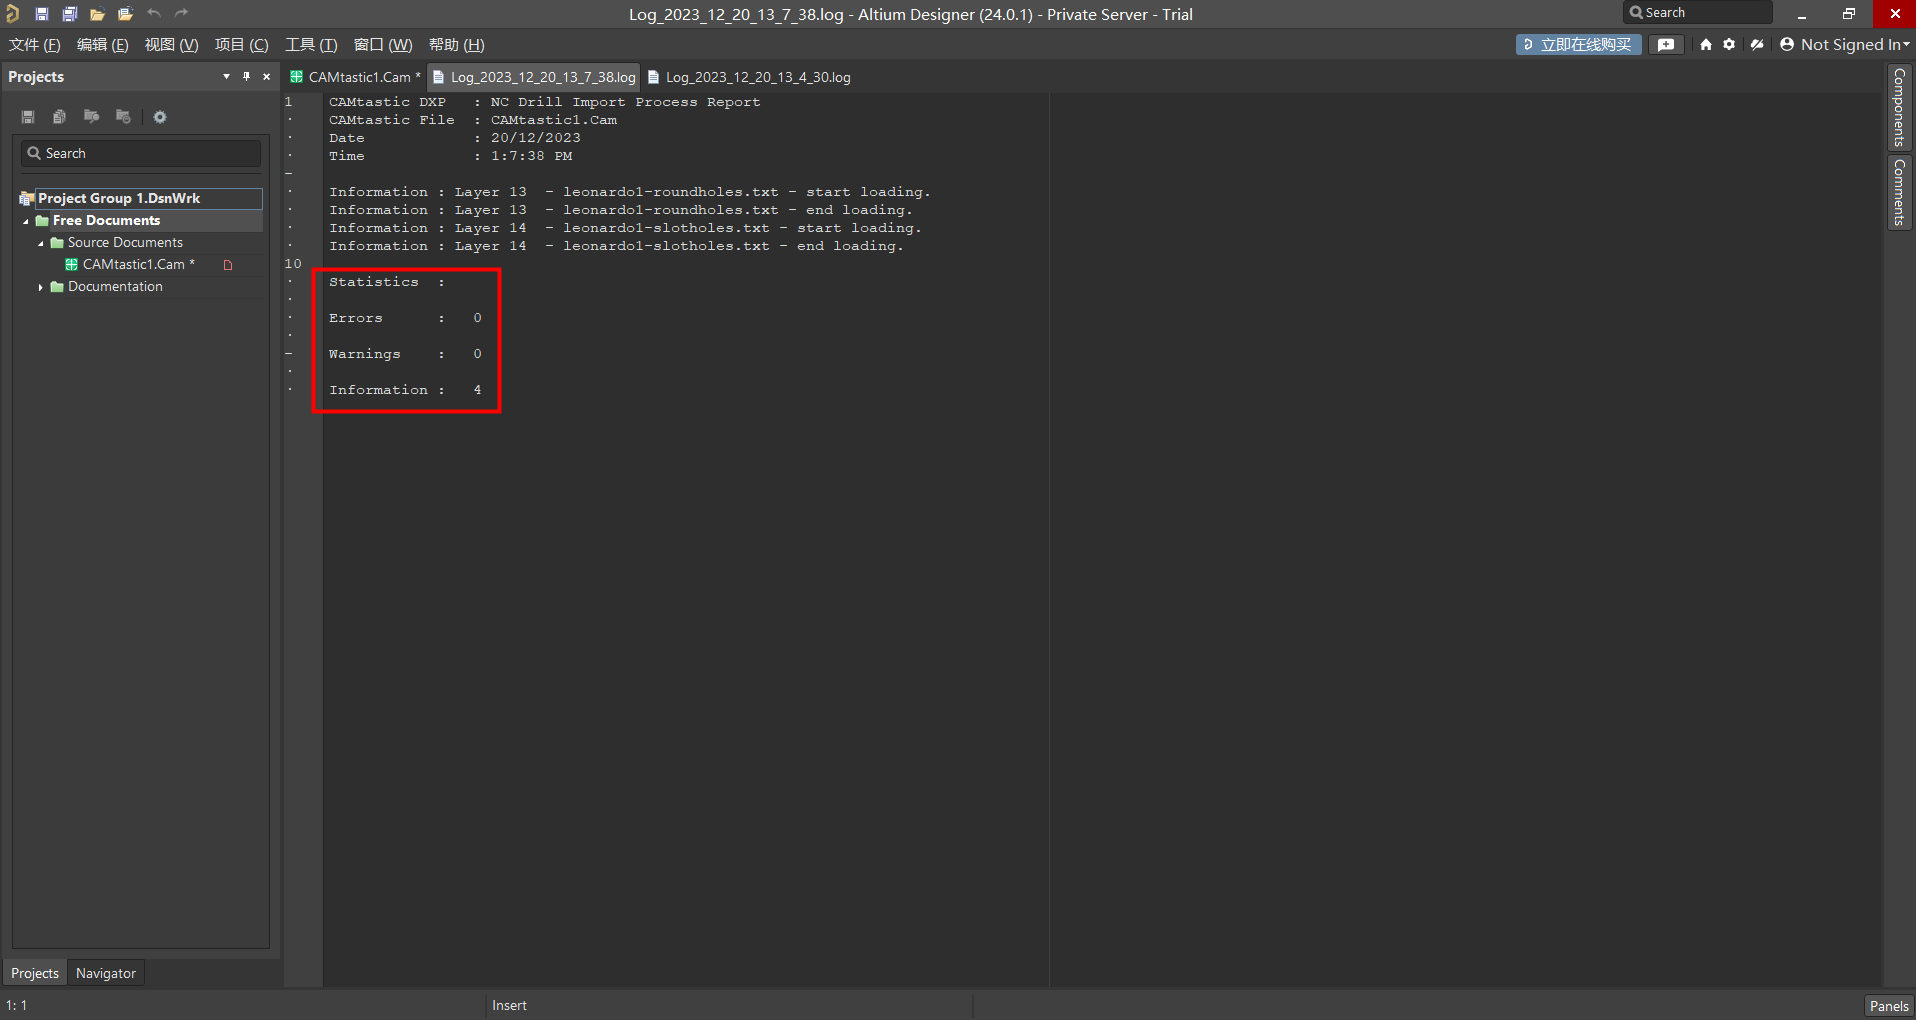The image size is (1916, 1020).
Task: Open the Not Signed In account dropdown
Action: click(x=1845, y=45)
